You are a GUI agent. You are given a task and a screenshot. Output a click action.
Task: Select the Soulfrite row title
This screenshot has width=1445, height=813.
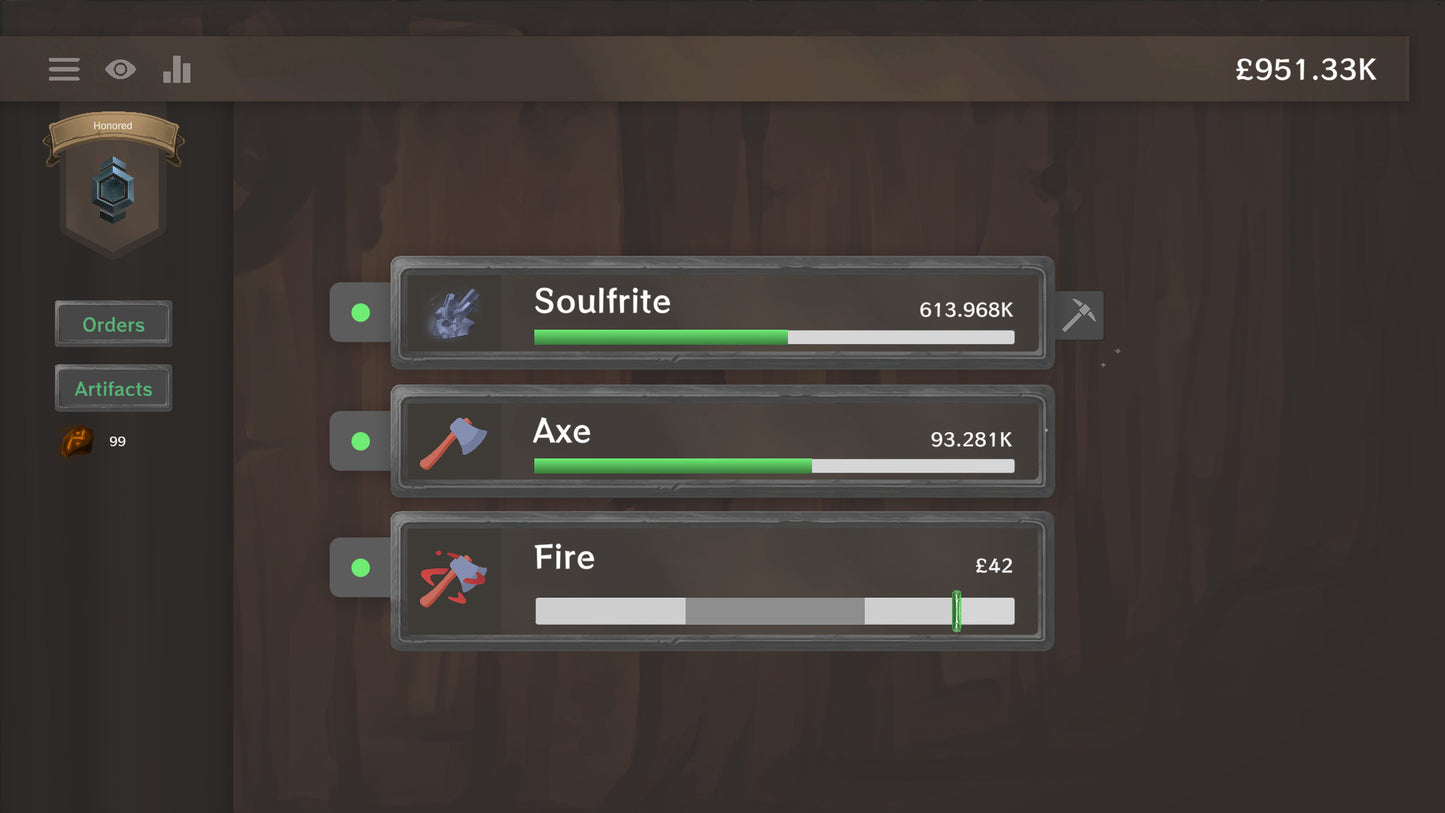(602, 301)
